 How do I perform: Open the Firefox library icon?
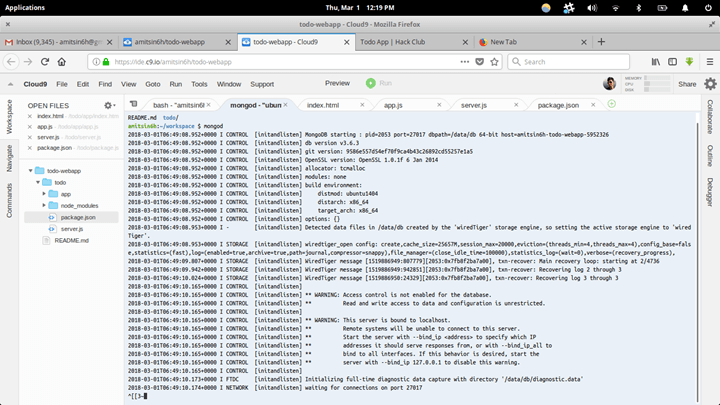(x=656, y=62)
